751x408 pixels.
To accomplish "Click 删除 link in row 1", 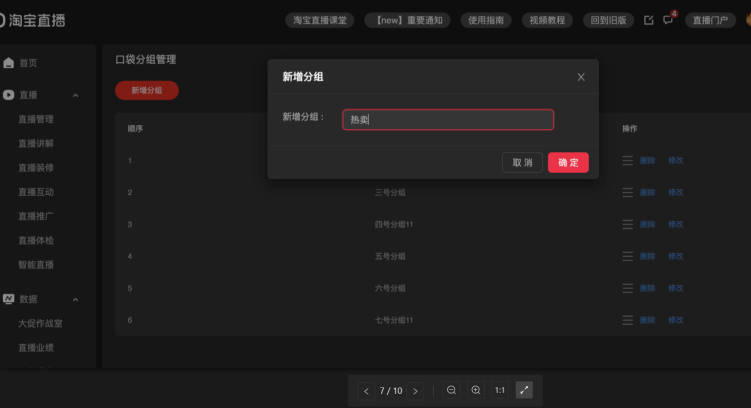I will coord(648,160).
